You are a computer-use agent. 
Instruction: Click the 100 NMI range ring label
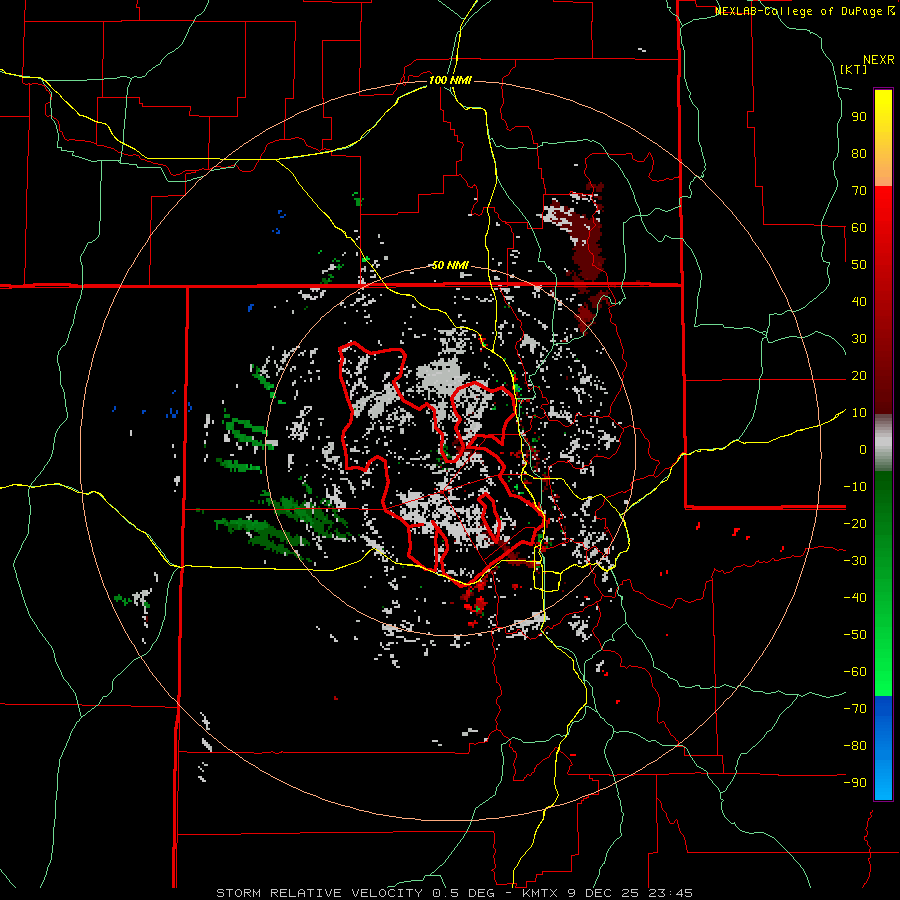(450, 80)
